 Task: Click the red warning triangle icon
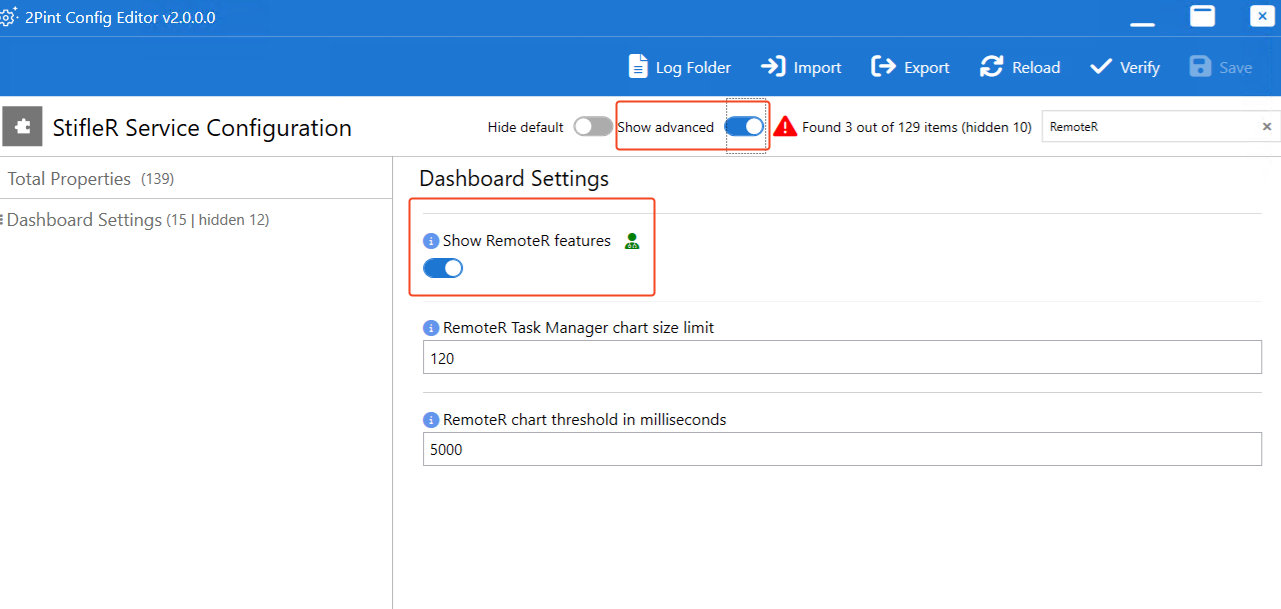(x=785, y=127)
